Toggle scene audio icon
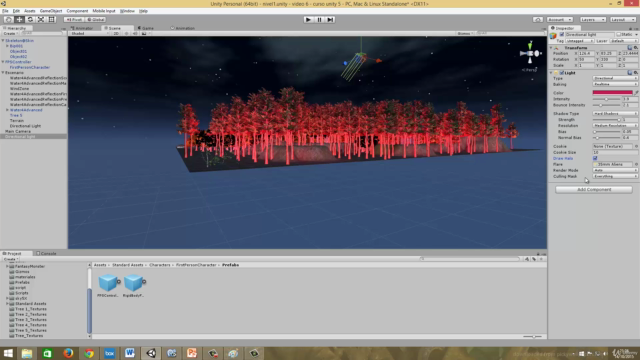 (x=135, y=33)
